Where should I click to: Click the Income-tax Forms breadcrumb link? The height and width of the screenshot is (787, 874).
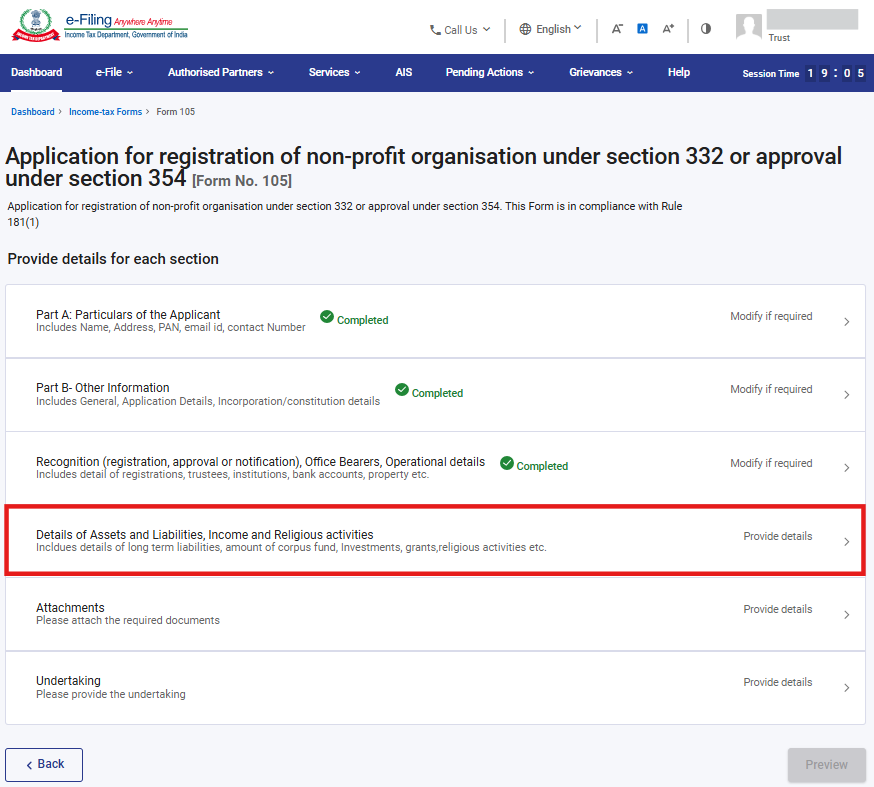pos(105,112)
